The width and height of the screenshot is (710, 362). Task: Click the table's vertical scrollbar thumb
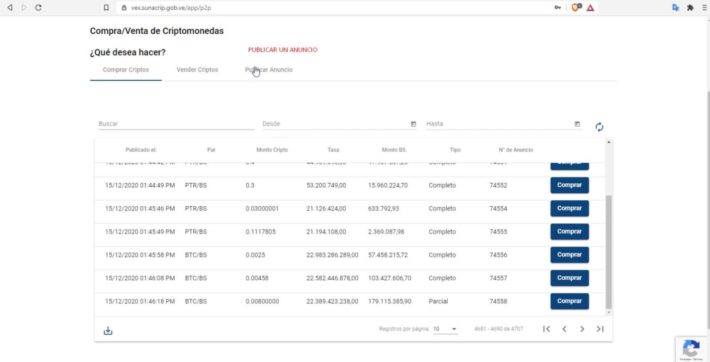pos(609,252)
